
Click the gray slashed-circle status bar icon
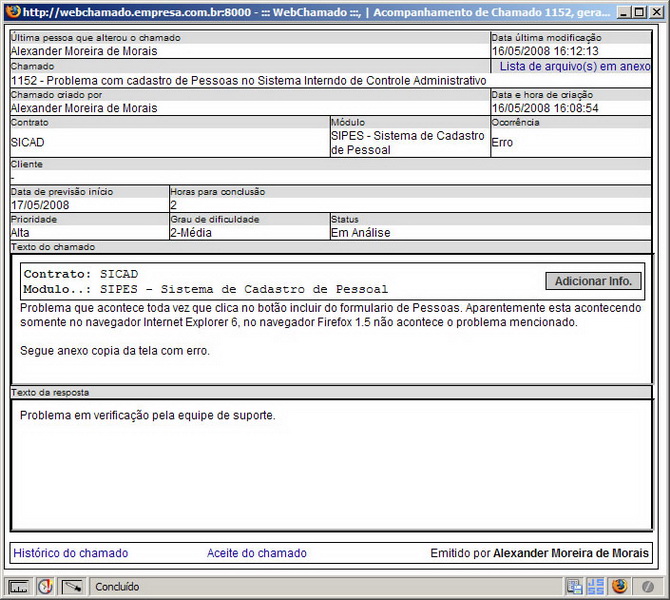pyautogui.click(x=649, y=587)
